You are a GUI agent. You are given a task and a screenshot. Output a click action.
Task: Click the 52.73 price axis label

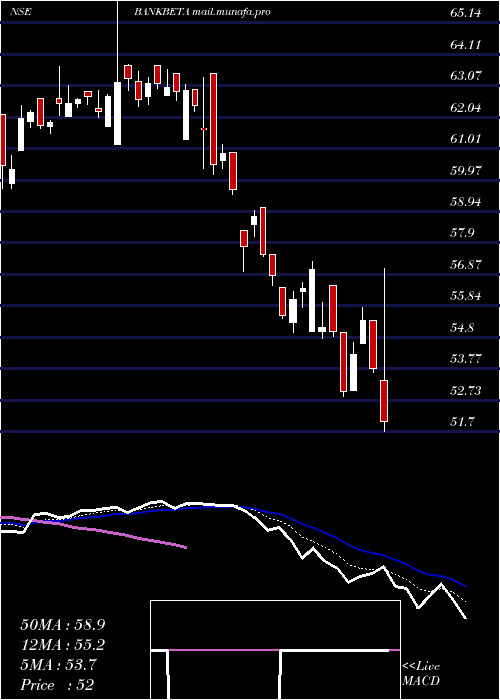click(466, 391)
